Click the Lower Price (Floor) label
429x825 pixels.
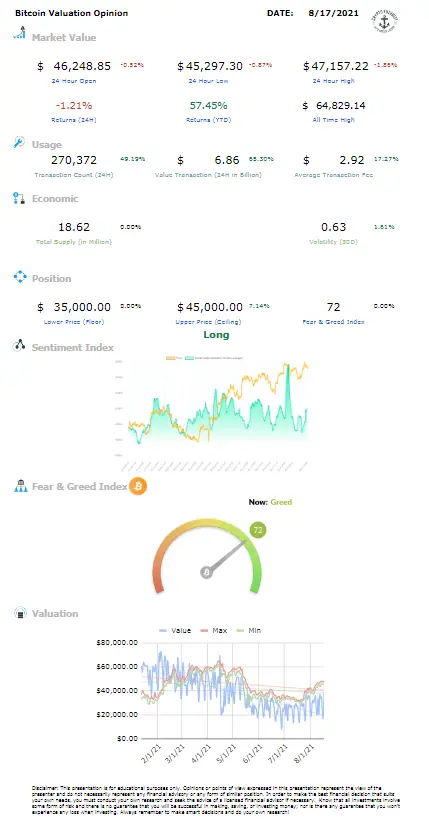(74, 321)
